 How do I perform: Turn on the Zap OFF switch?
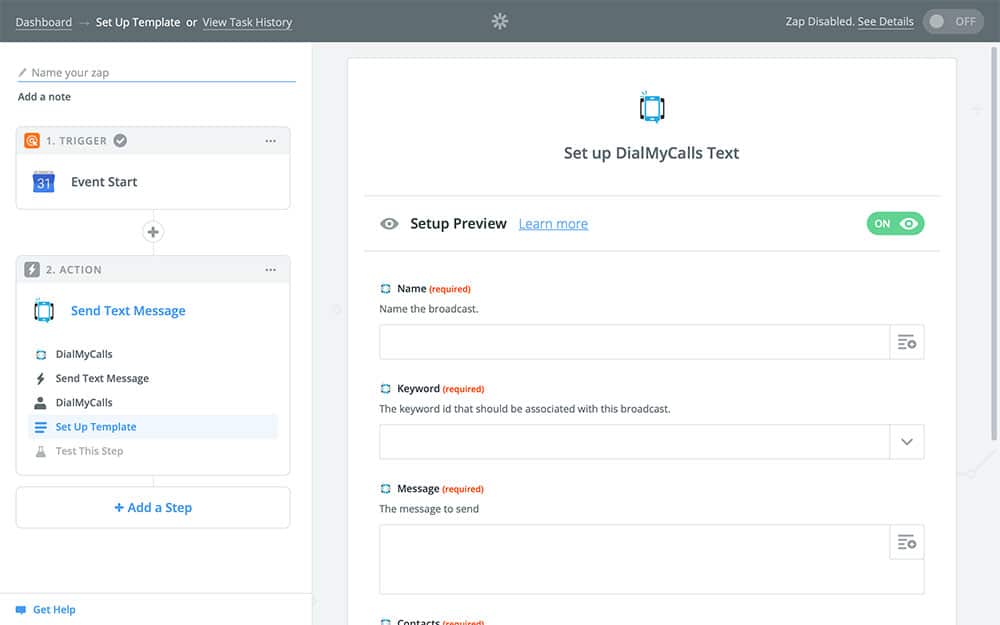953,22
